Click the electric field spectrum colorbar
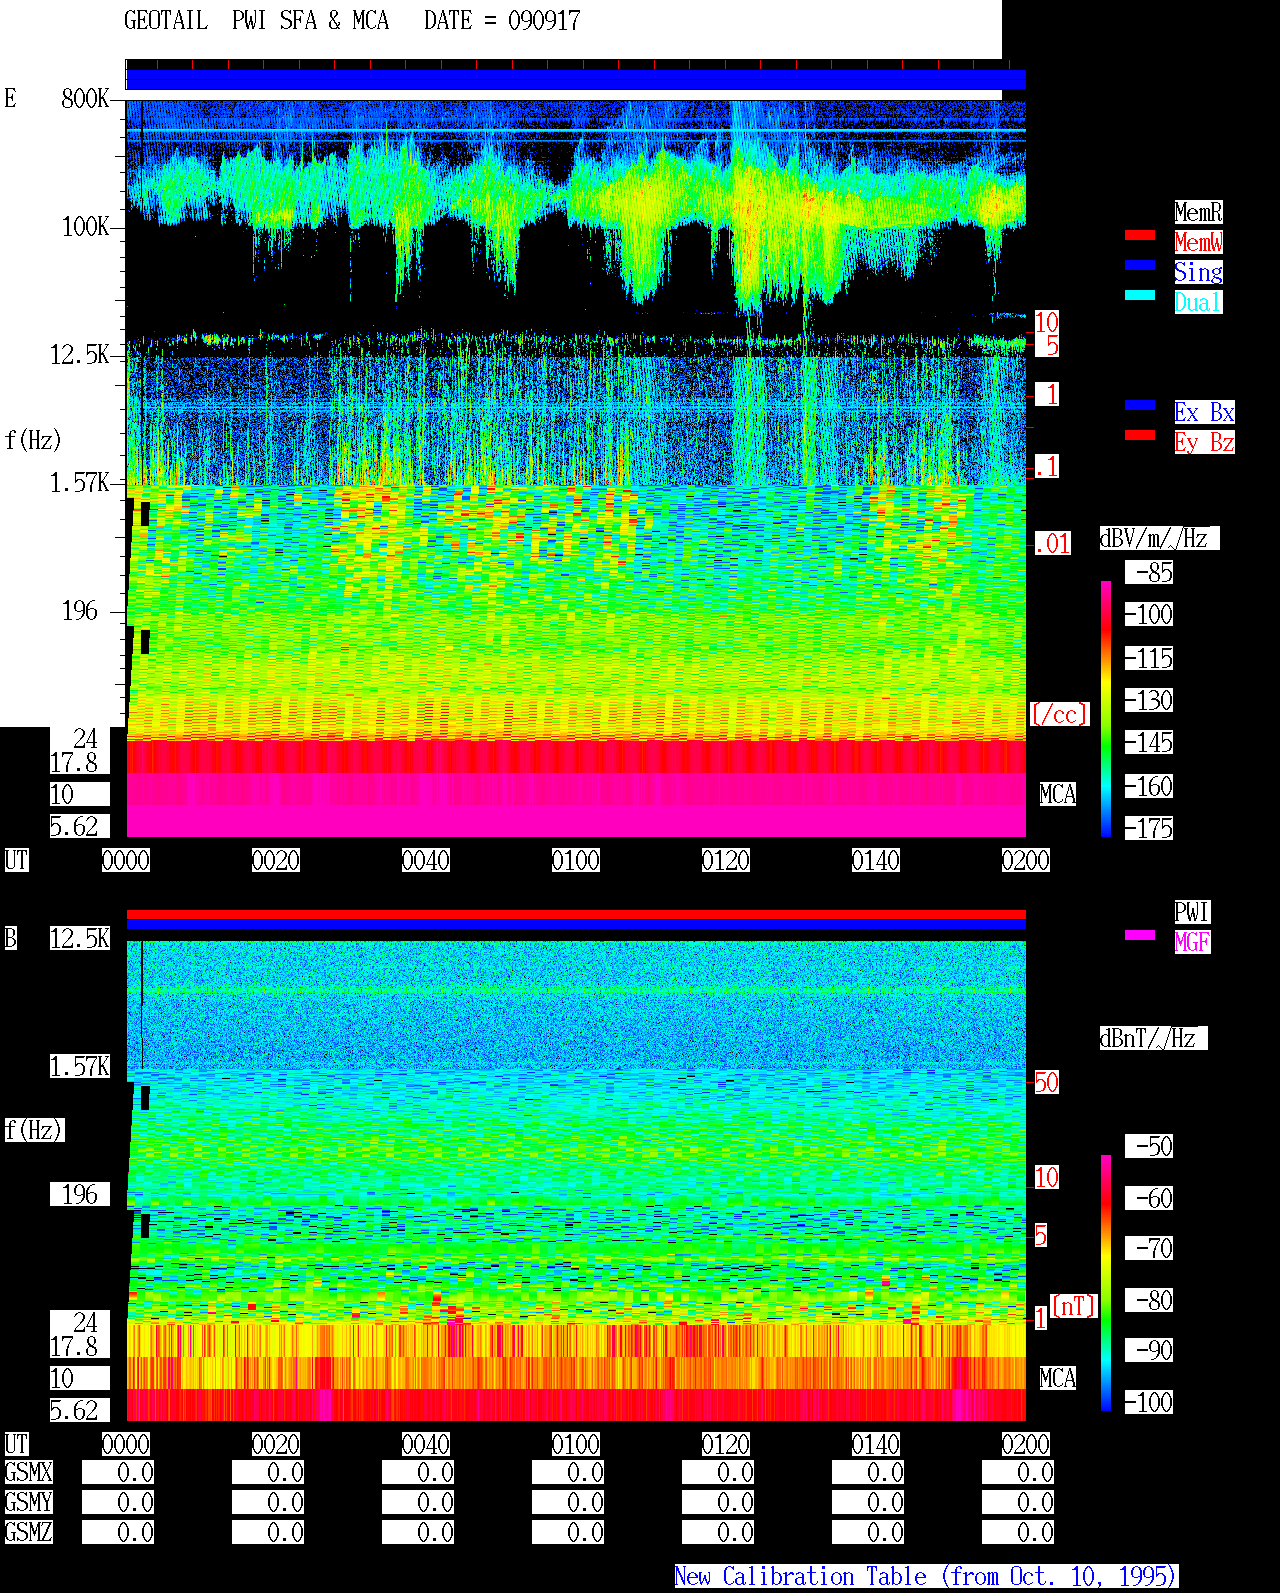Viewport: 1280px width, 1593px height. point(1106,708)
